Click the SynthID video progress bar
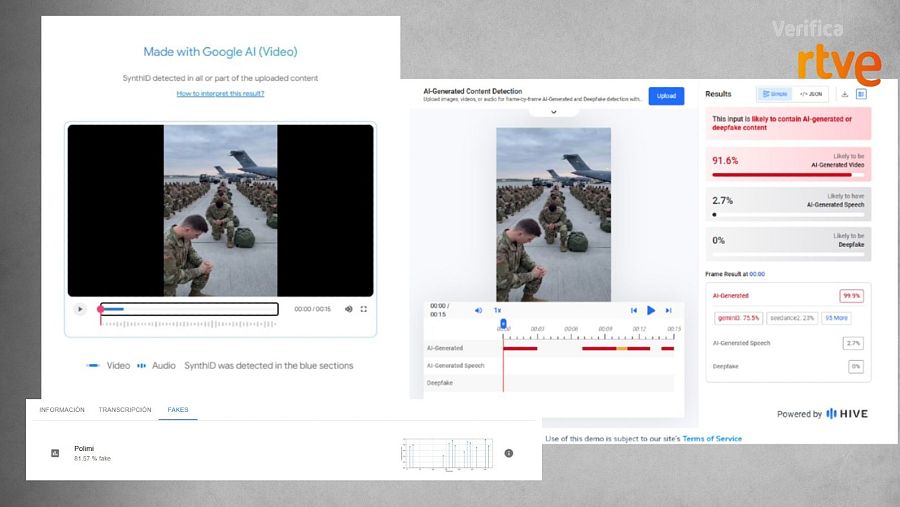Viewport: 900px width, 507px height. (188, 309)
